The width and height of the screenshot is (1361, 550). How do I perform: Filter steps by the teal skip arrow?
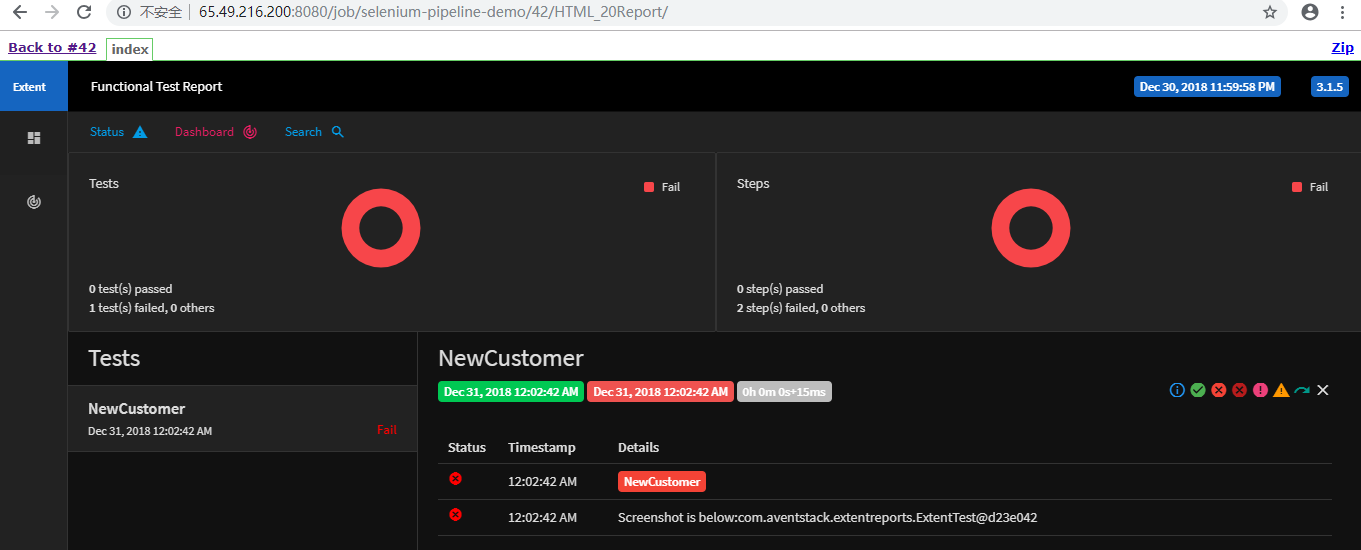(1302, 391)
